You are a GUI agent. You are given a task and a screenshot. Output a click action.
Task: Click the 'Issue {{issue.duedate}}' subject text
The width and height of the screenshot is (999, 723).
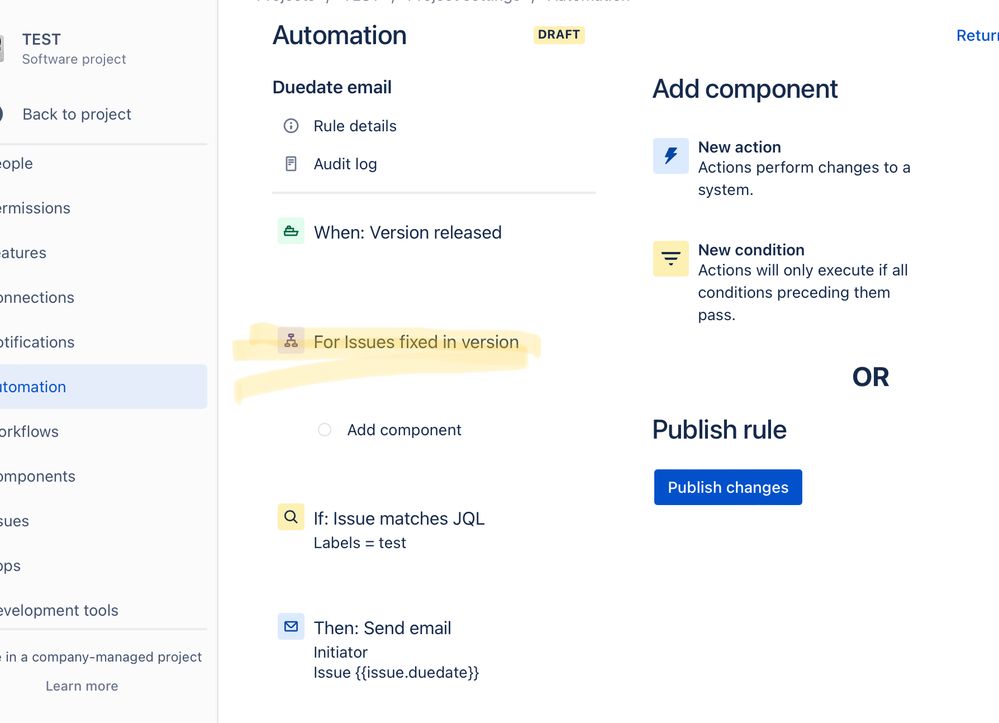click(x=396, y=673)
